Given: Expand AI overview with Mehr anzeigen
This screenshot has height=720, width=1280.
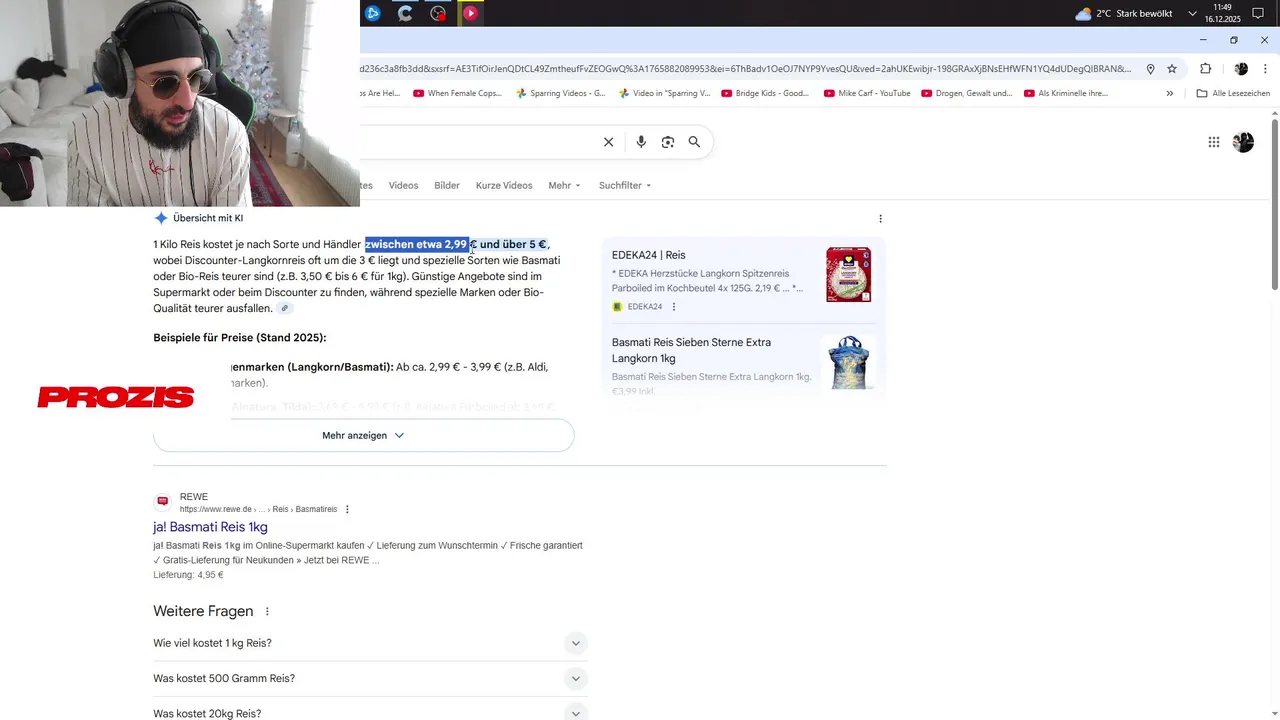Looking at the screenshot, I should (x=363, y=435).
